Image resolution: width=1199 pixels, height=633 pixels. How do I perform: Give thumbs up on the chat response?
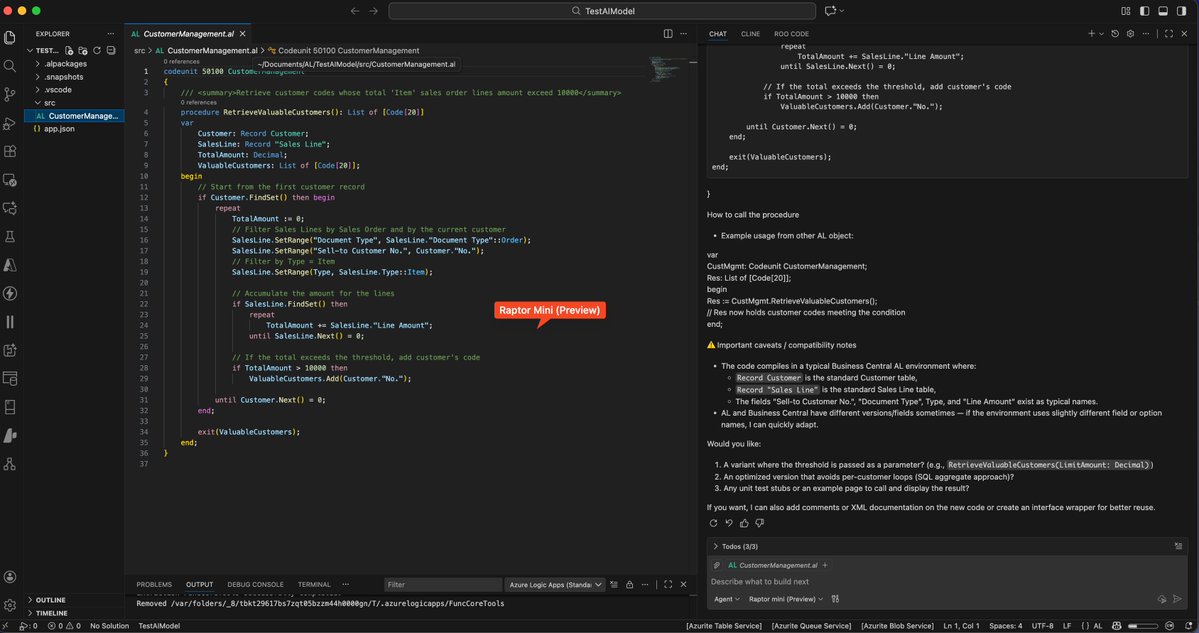[x=744, y=523]
